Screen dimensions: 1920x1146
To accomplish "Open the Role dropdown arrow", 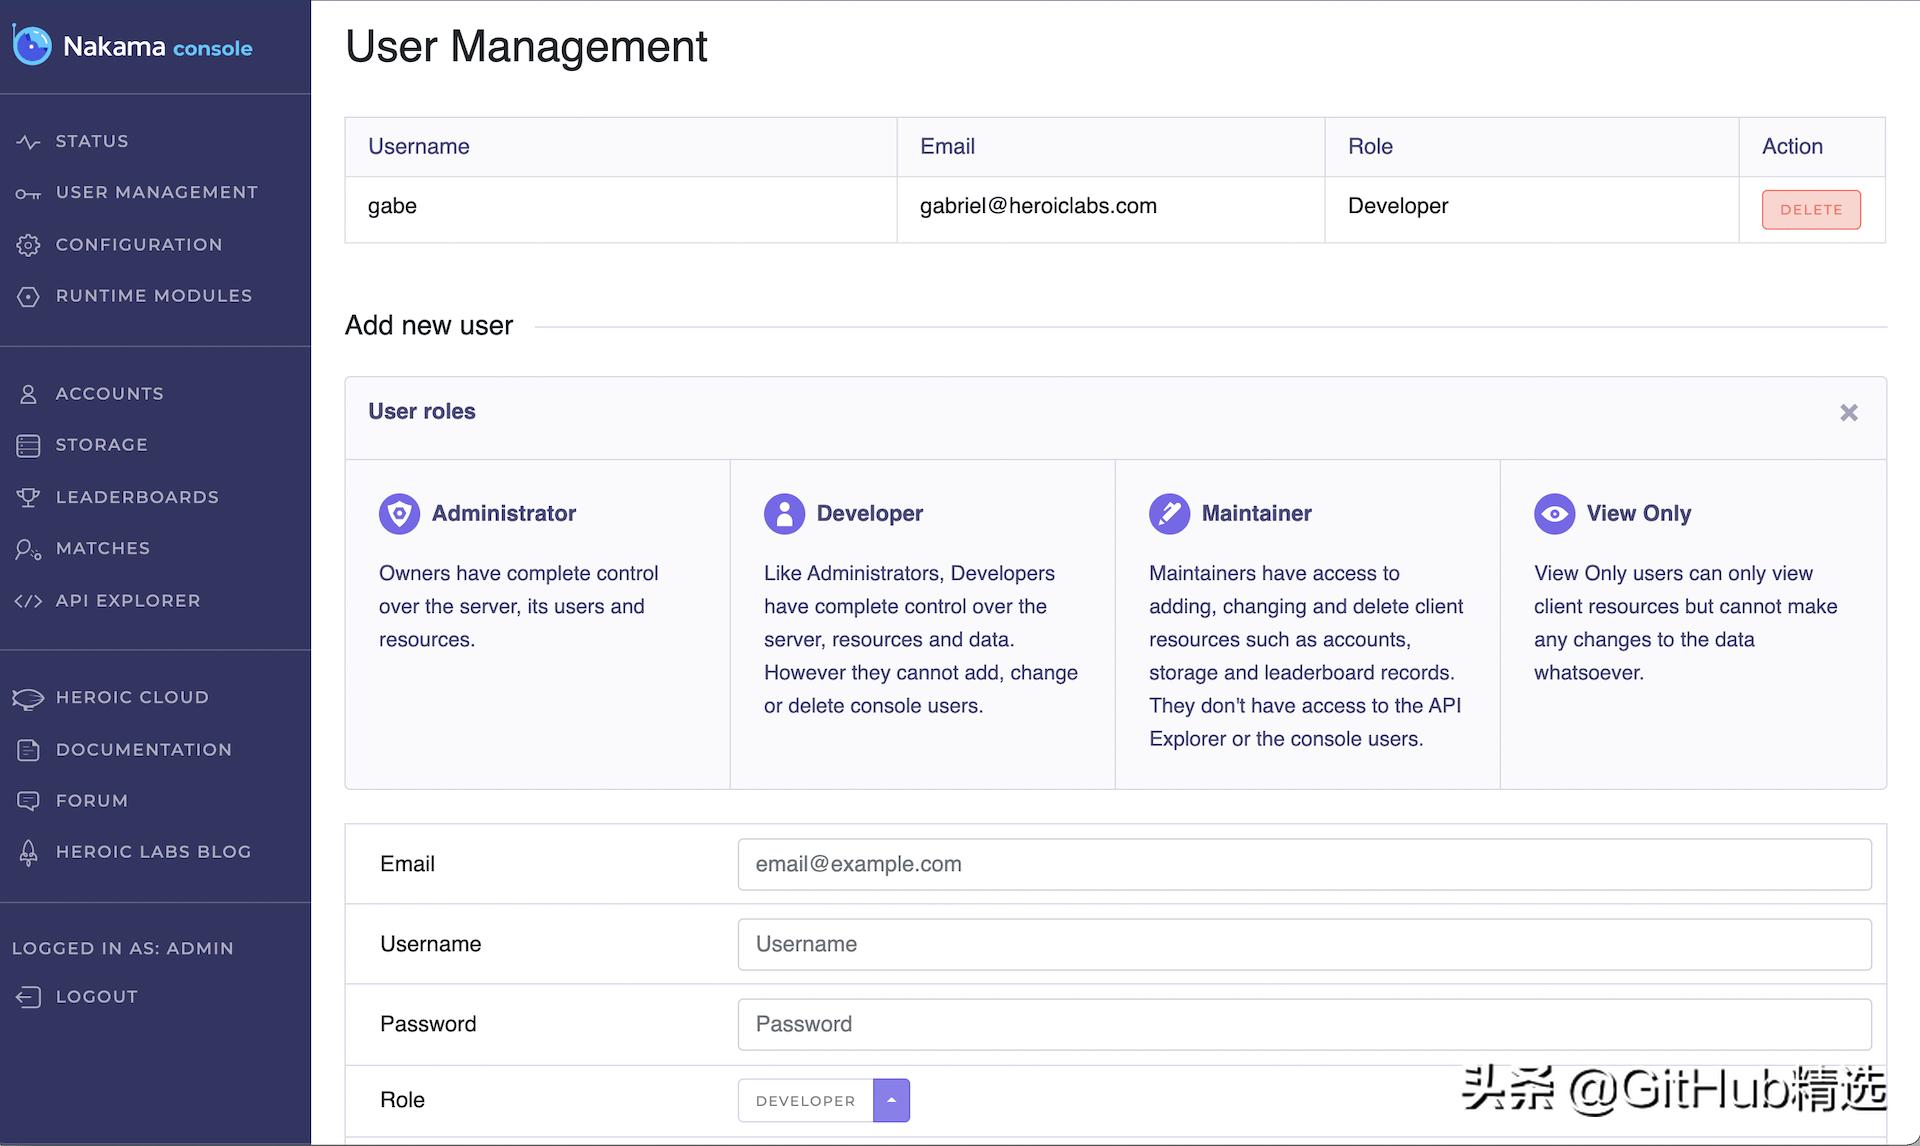I will click(891, 1100).
